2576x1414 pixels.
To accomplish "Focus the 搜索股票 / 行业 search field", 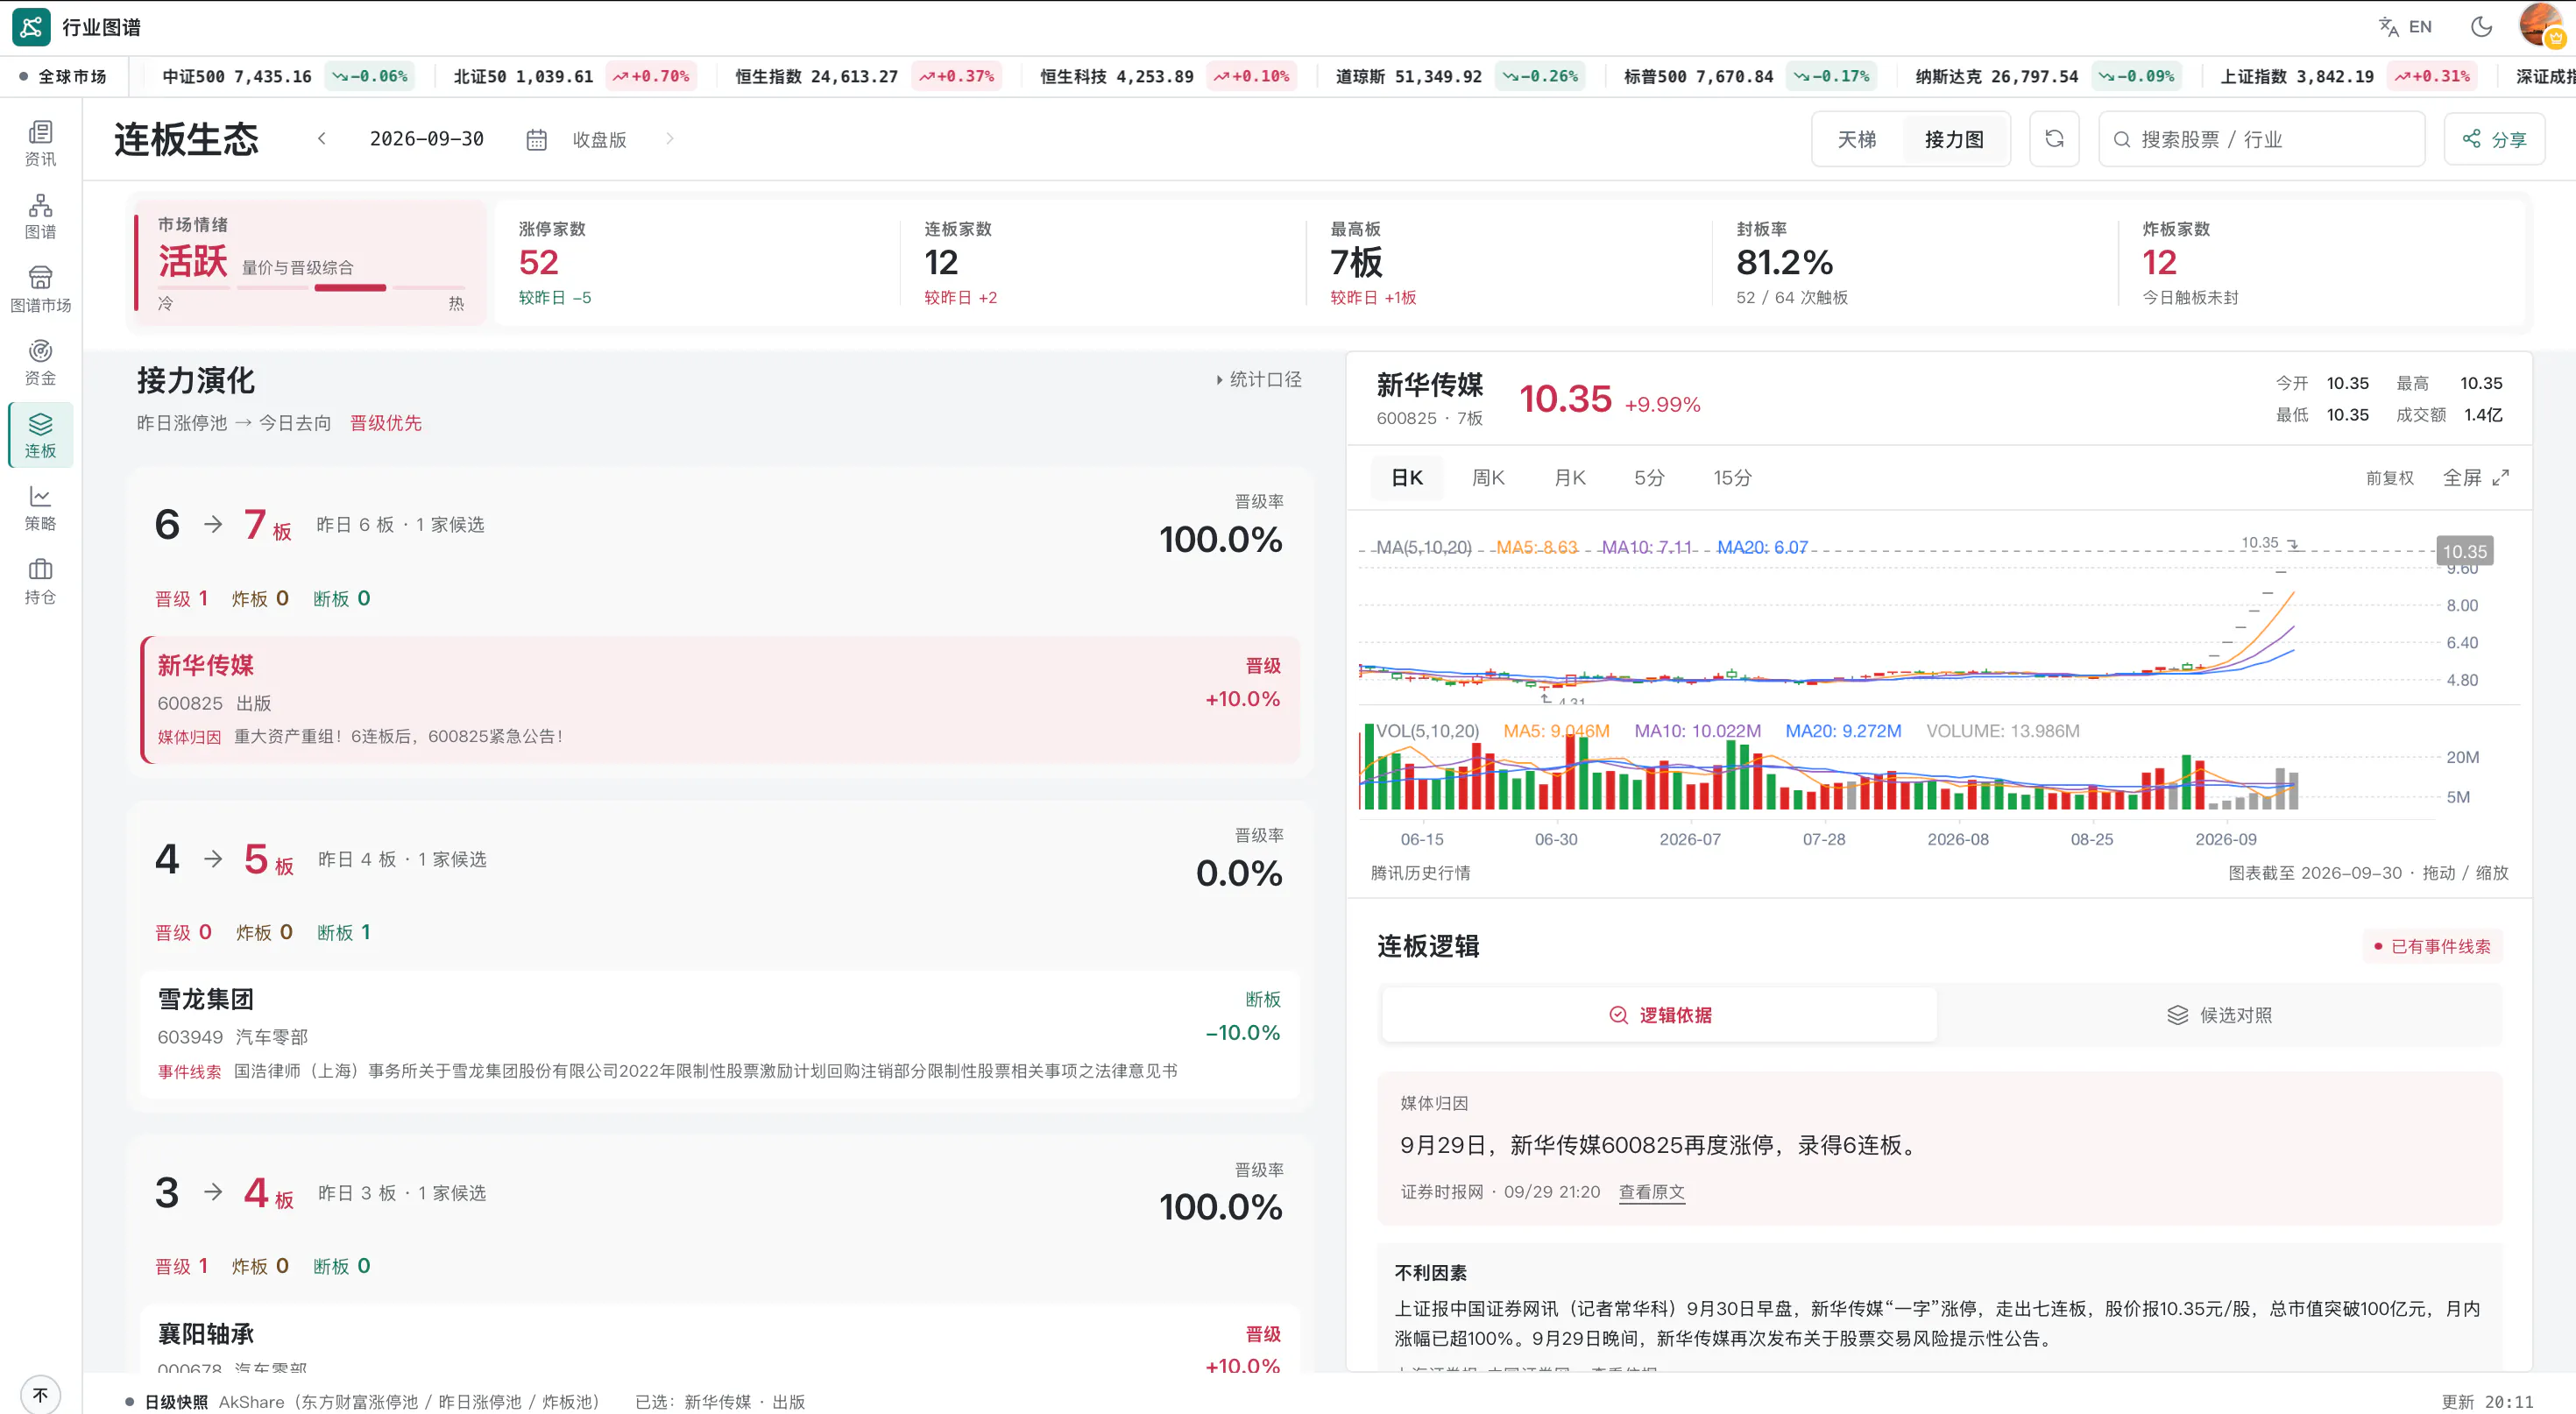I will tap(2261, 139).
